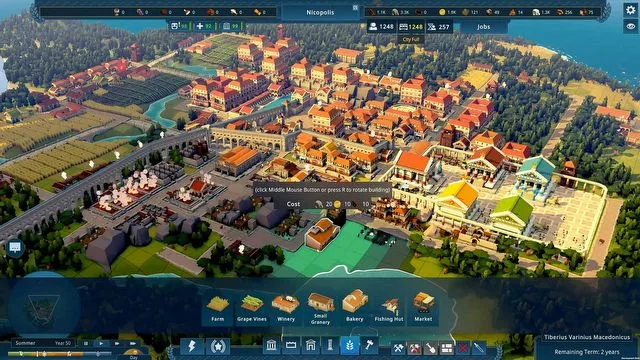Viewport: 640px width, 360px height.
Task: Select the crossed hammers build tool
Action: click(x=398, y=348)
